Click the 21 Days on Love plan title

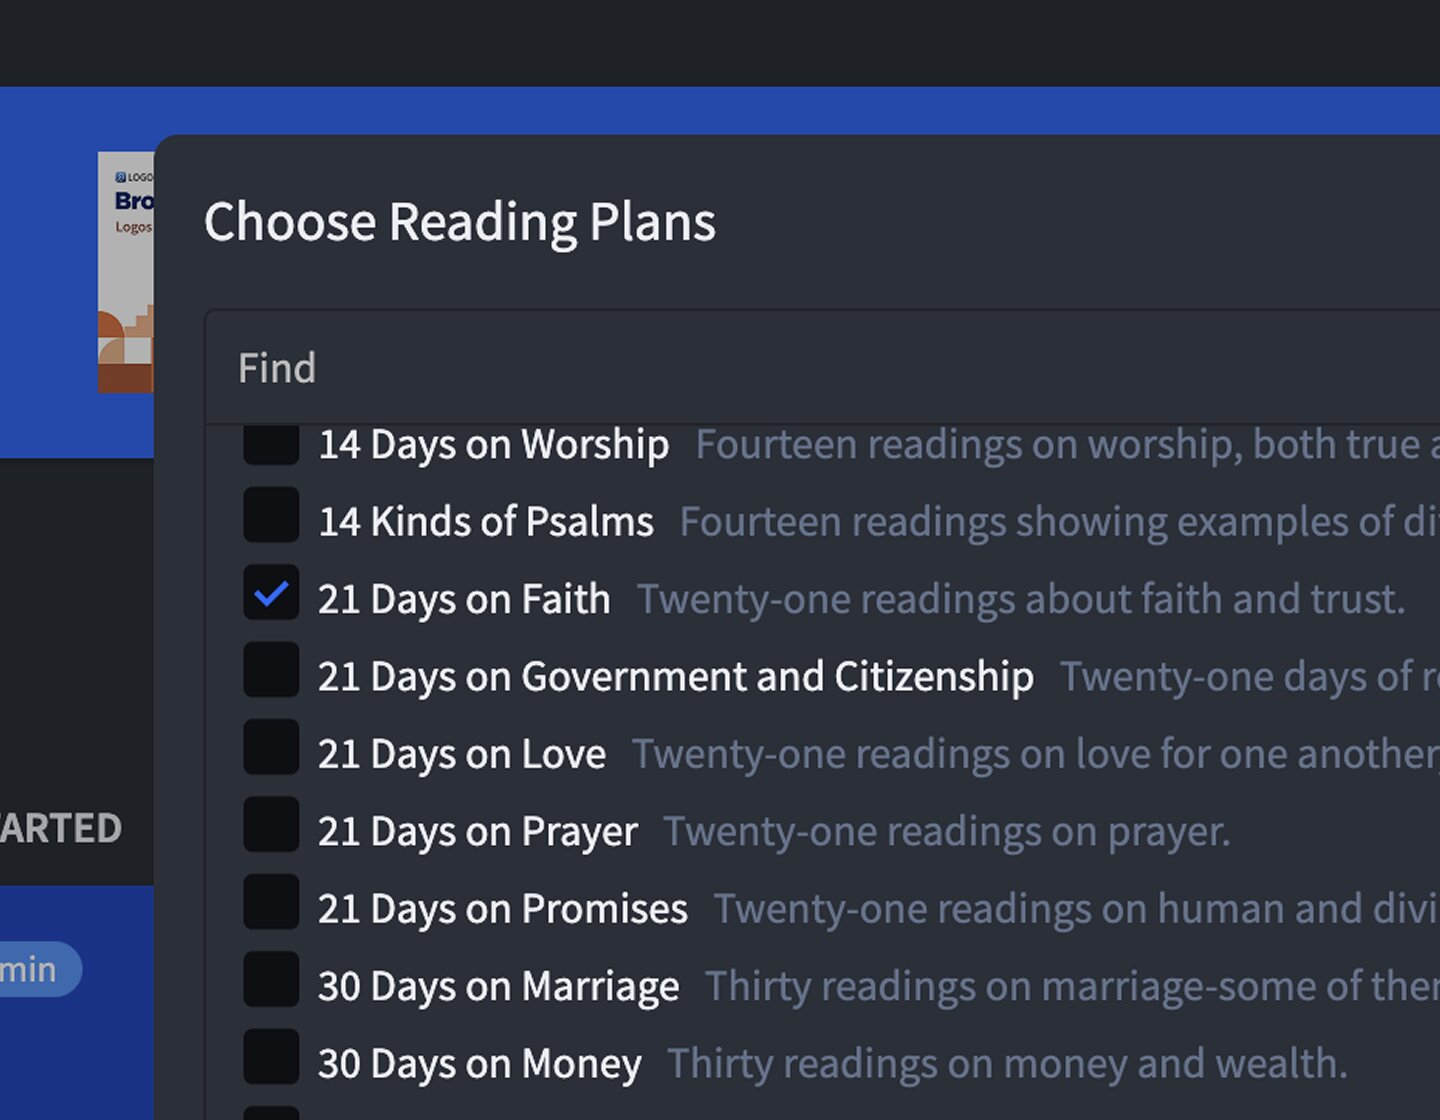tap(461, 753)
